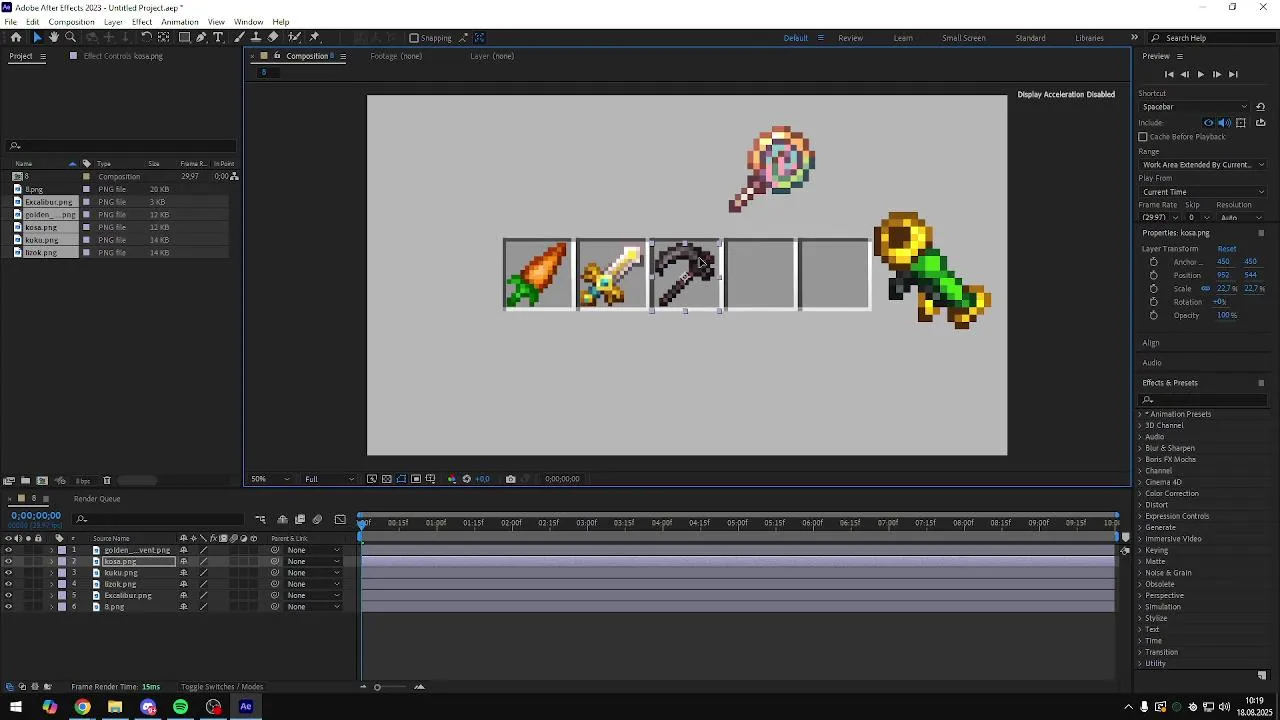Click the Graph Editor icon in timeline
This screenshot has height=720, width=1280.
pos(340,519)
